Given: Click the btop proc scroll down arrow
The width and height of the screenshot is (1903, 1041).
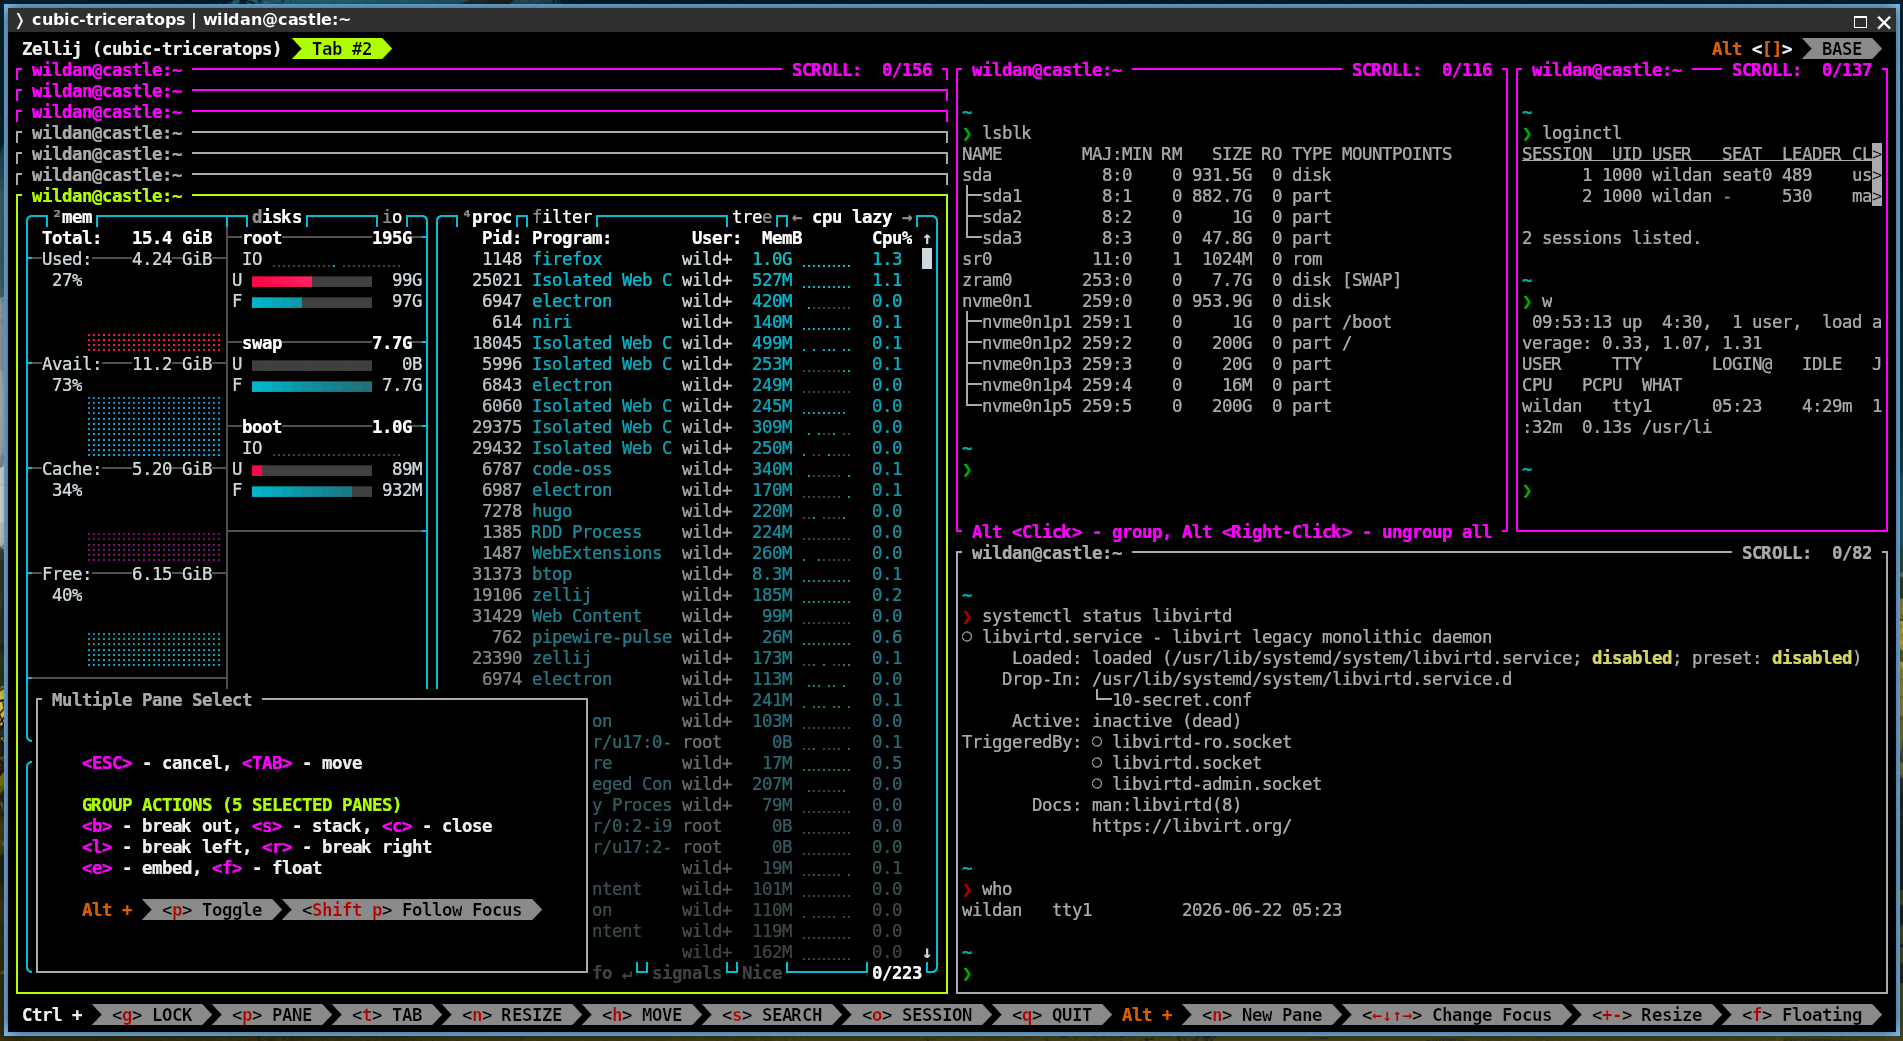Looking at the screenshot, I should 927,953.
